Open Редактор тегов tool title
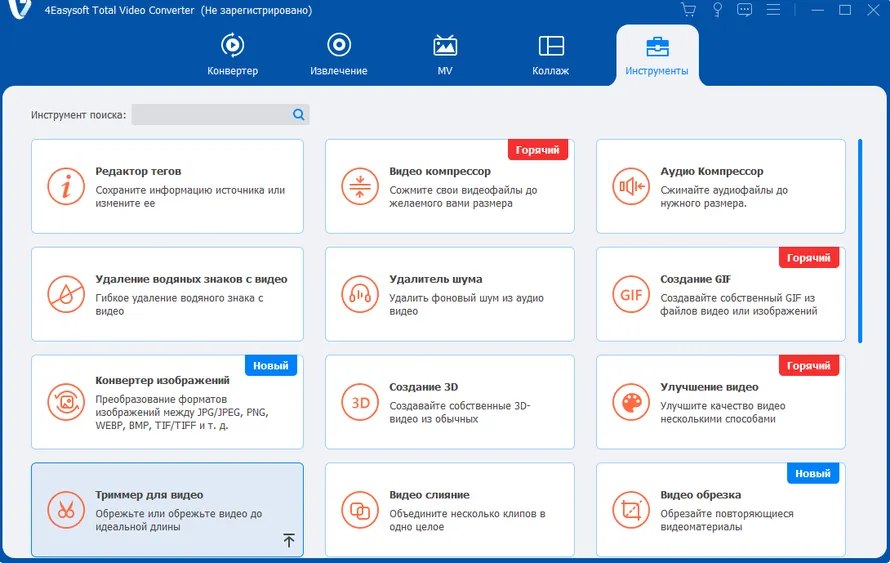 click(138, 171)
